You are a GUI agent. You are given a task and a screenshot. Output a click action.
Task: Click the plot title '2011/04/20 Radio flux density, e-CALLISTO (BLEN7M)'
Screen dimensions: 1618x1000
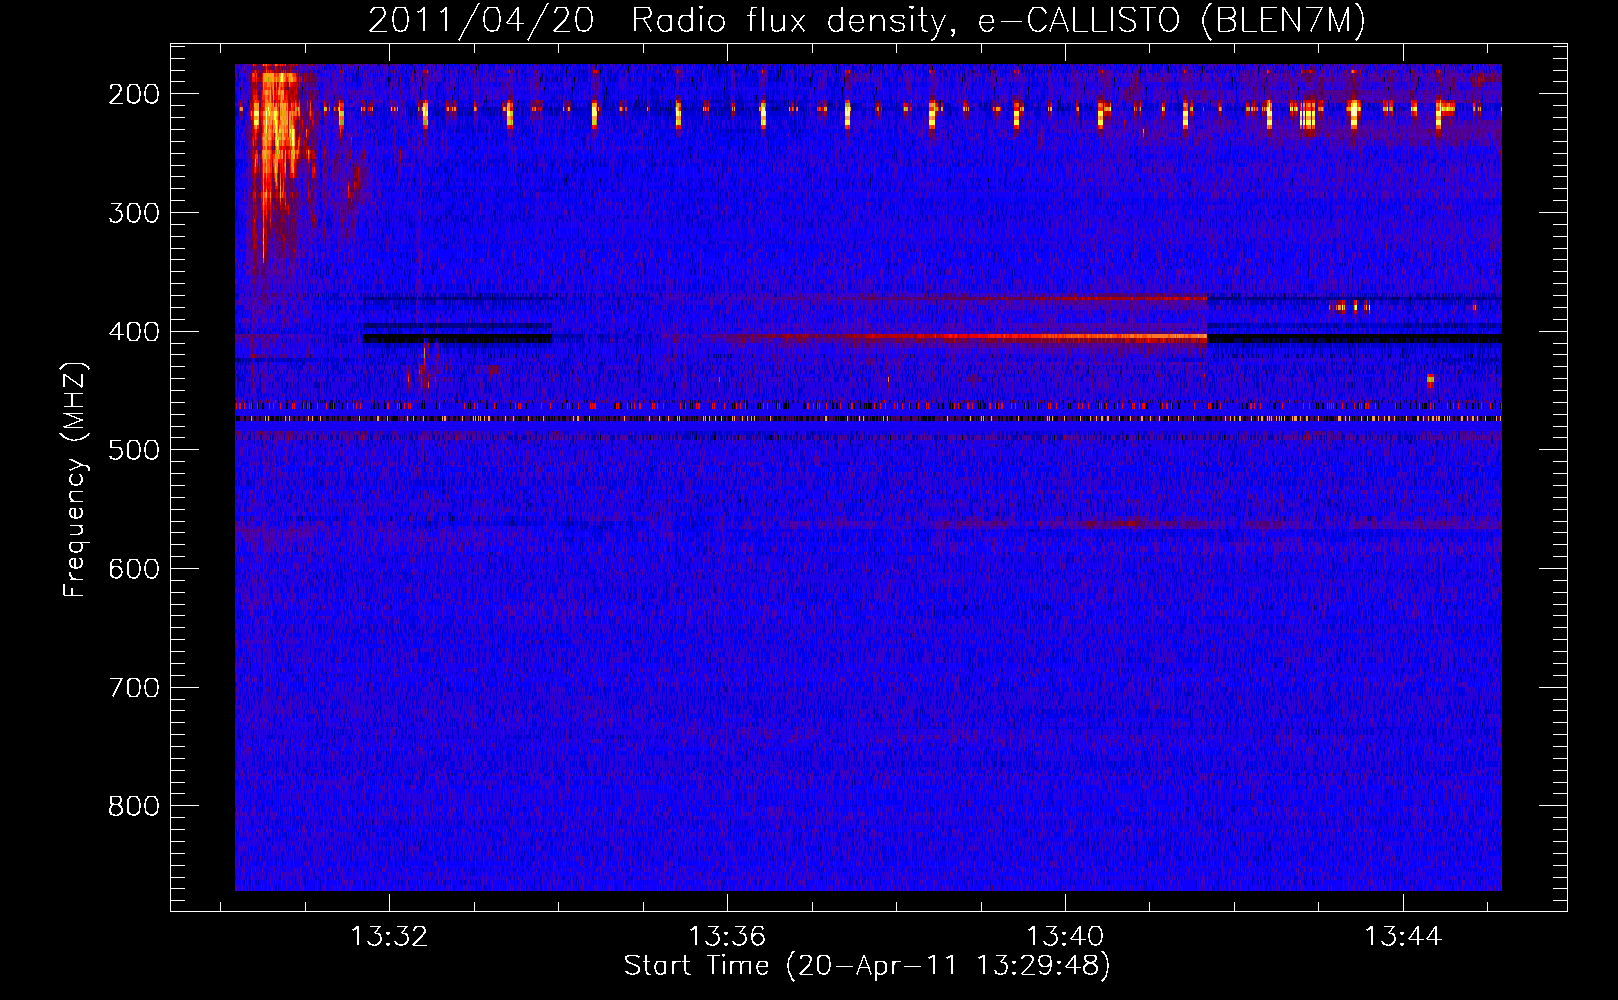(x=867, y=20)
